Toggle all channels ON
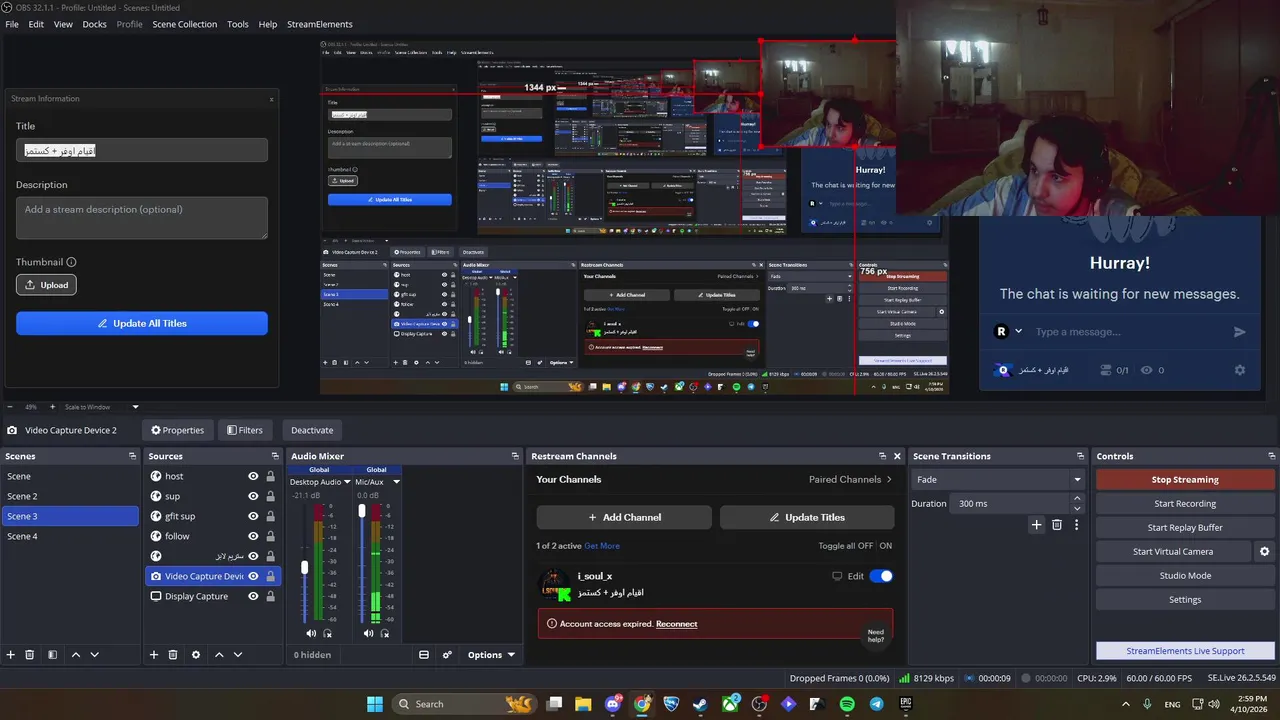Viewport: 1280px width, 720px height. (x=886, y=546)
